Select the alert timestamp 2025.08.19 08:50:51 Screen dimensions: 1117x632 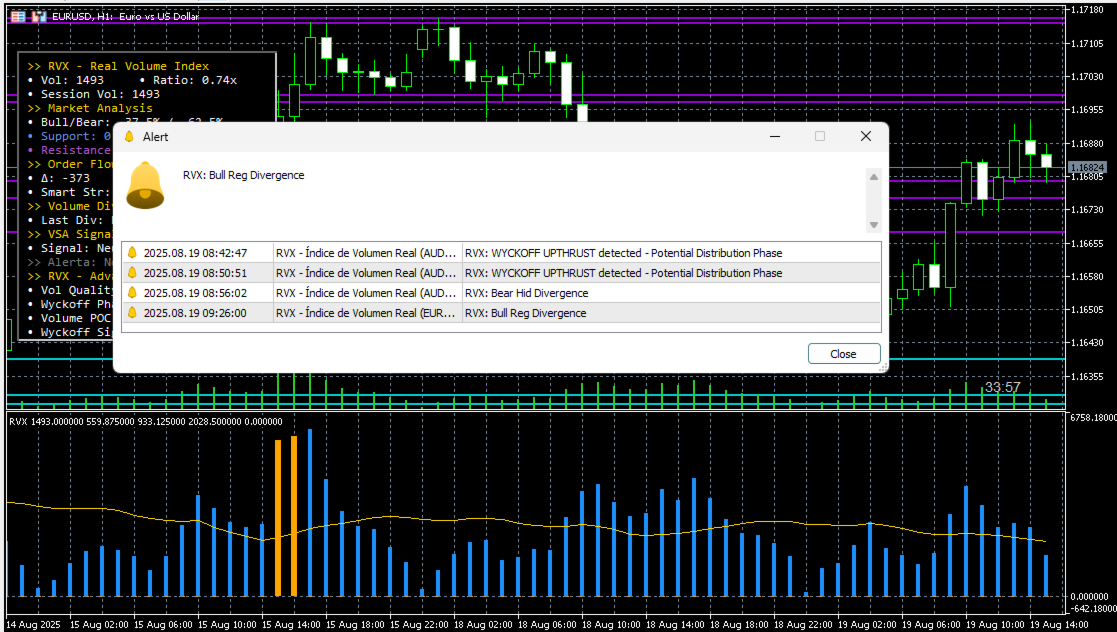point(195,273)
